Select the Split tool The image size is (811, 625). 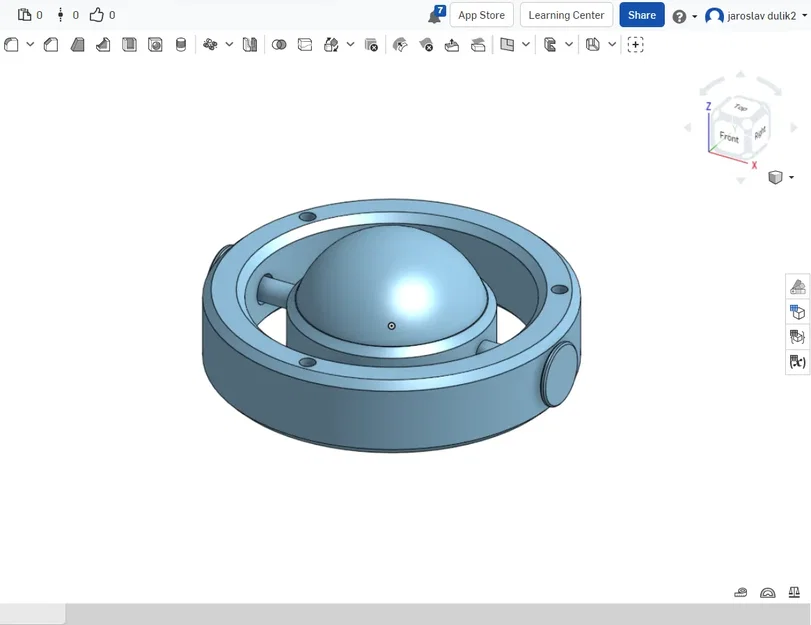305,45
